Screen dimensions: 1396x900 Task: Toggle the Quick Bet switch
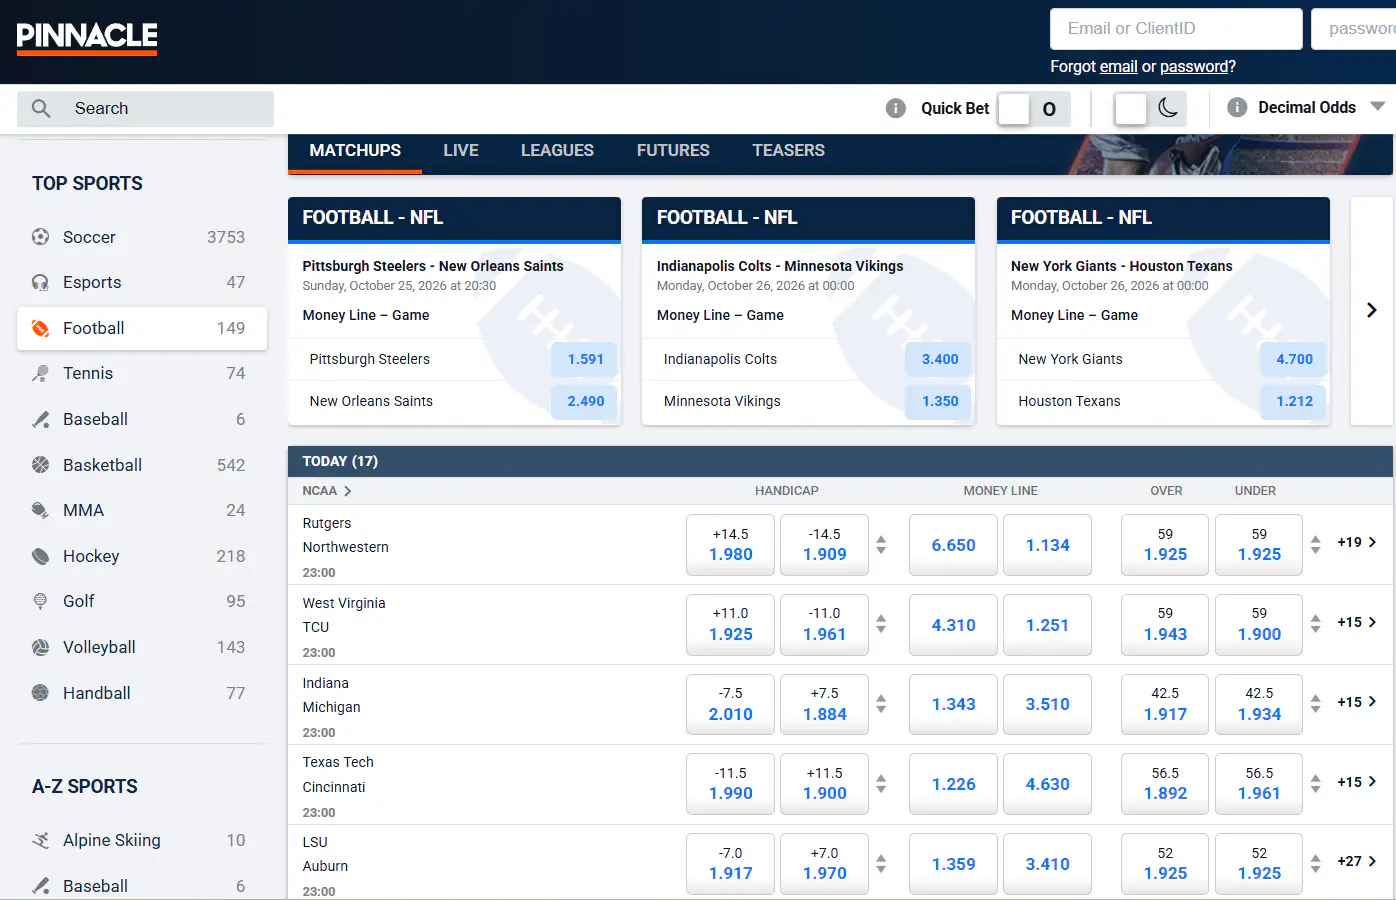click(x=1033, y=109)
